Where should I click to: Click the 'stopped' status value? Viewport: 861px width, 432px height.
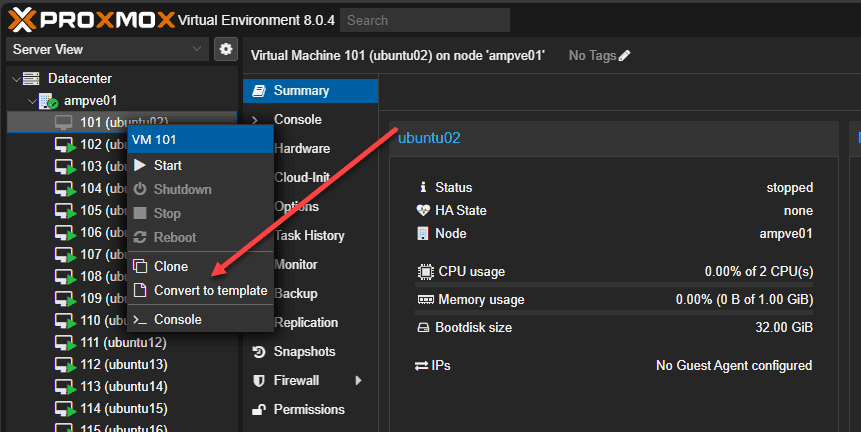pyautogui.click(x=790, y=188)
